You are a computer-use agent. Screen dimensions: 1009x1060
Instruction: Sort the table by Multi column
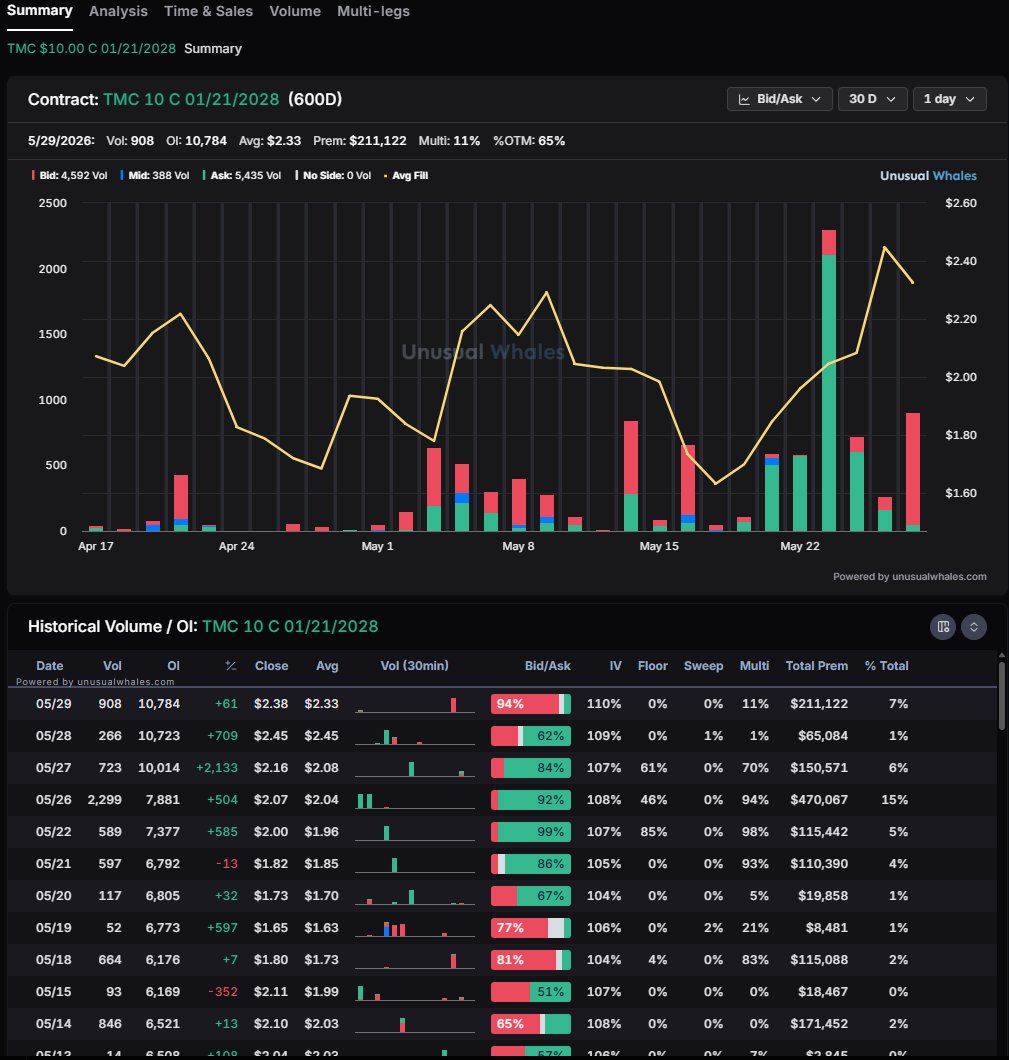pyautogui.click(x=754, y=666)
